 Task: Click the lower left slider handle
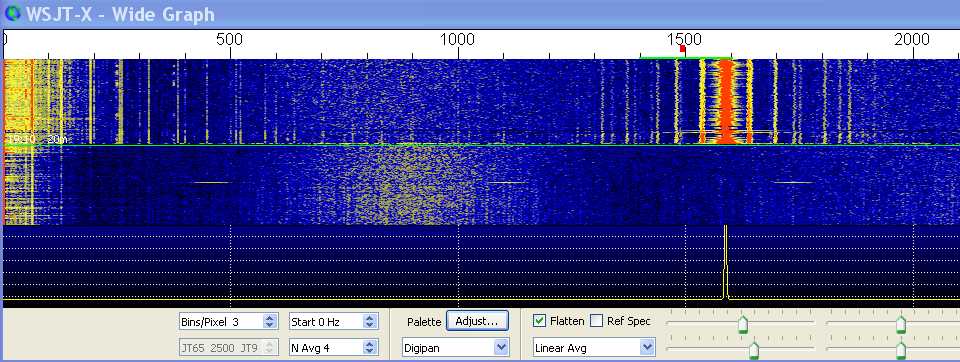754,350
